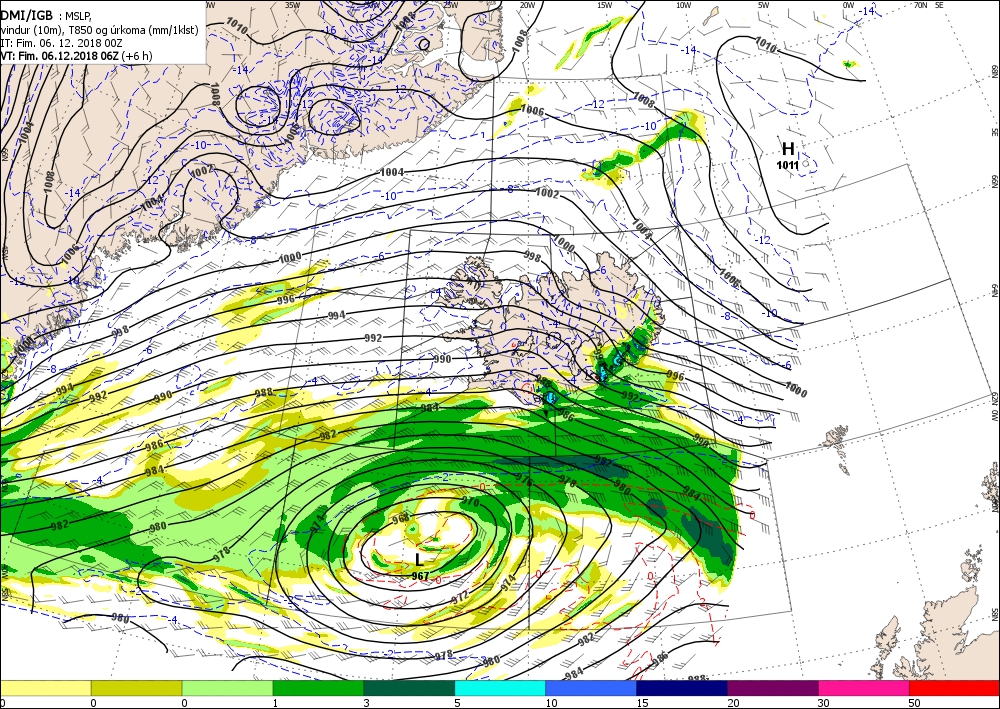
Task: Select the light green legend swatch
Action: [x=227, y=688]
